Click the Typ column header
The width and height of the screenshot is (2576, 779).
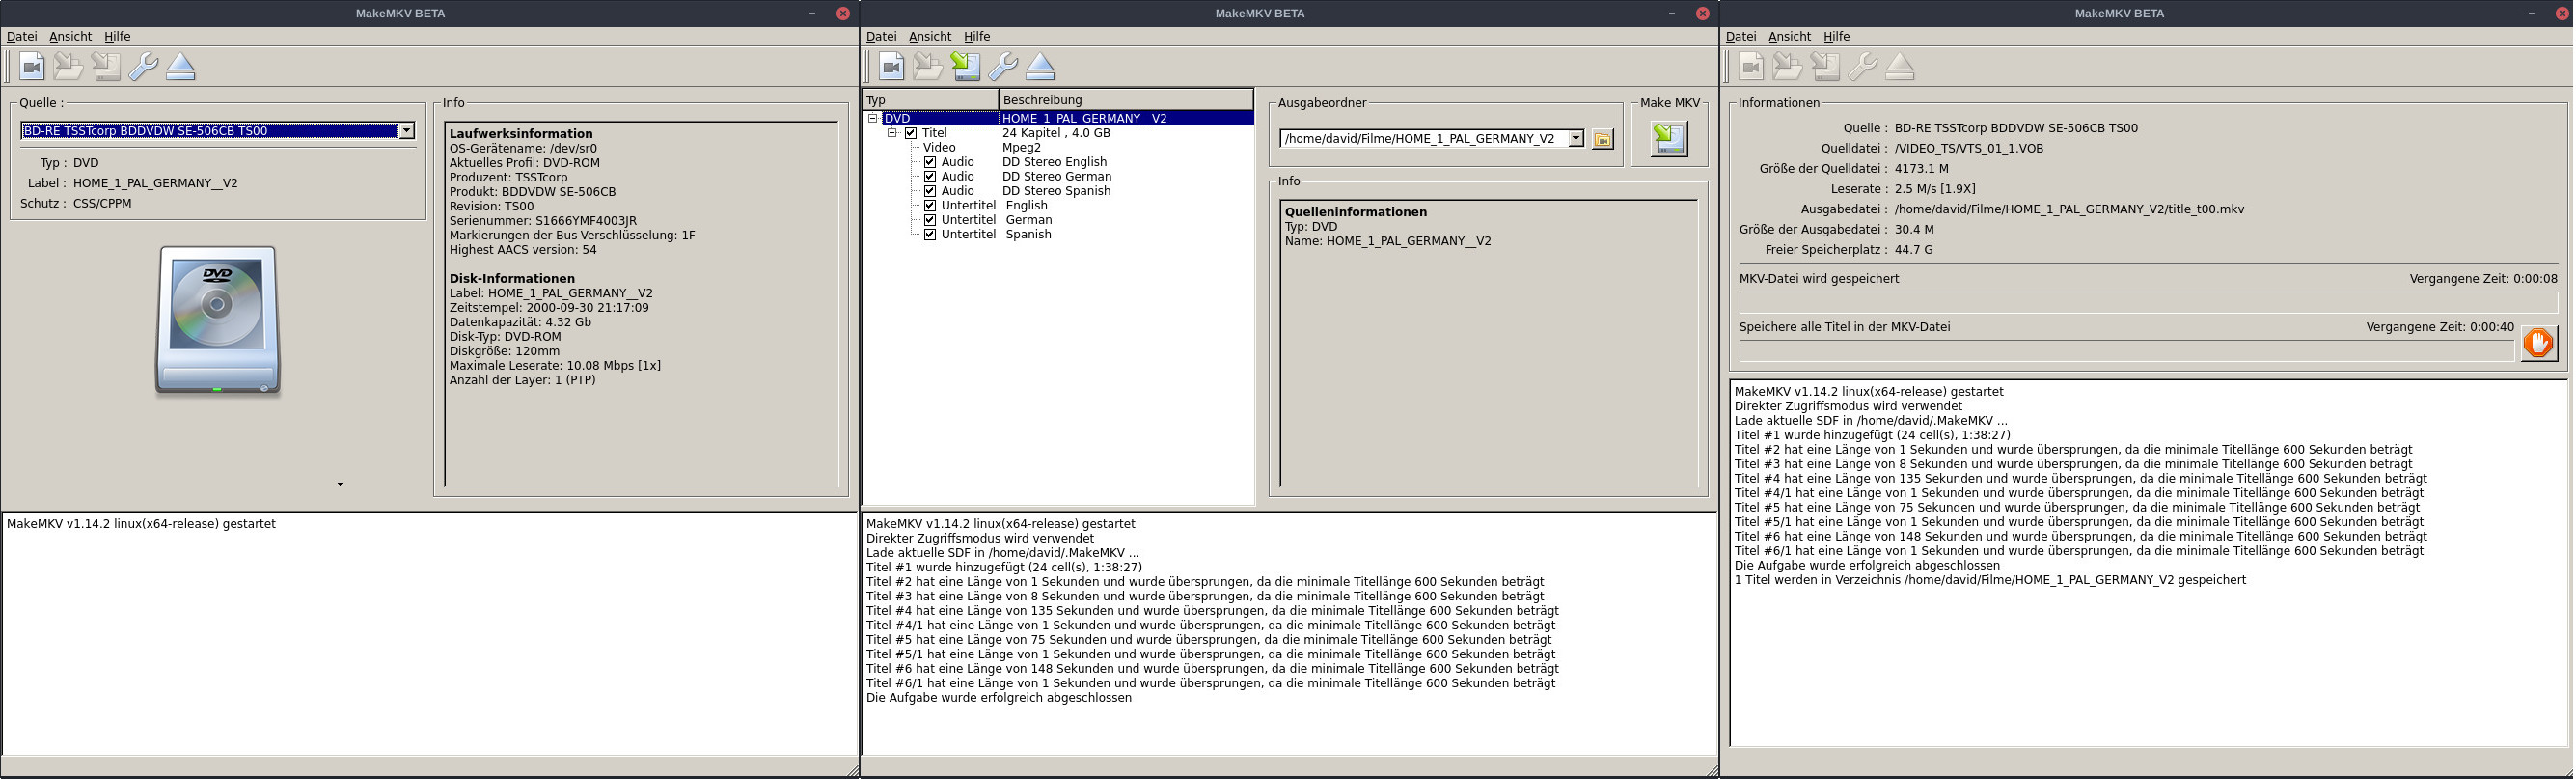click(x=930, y=100)
